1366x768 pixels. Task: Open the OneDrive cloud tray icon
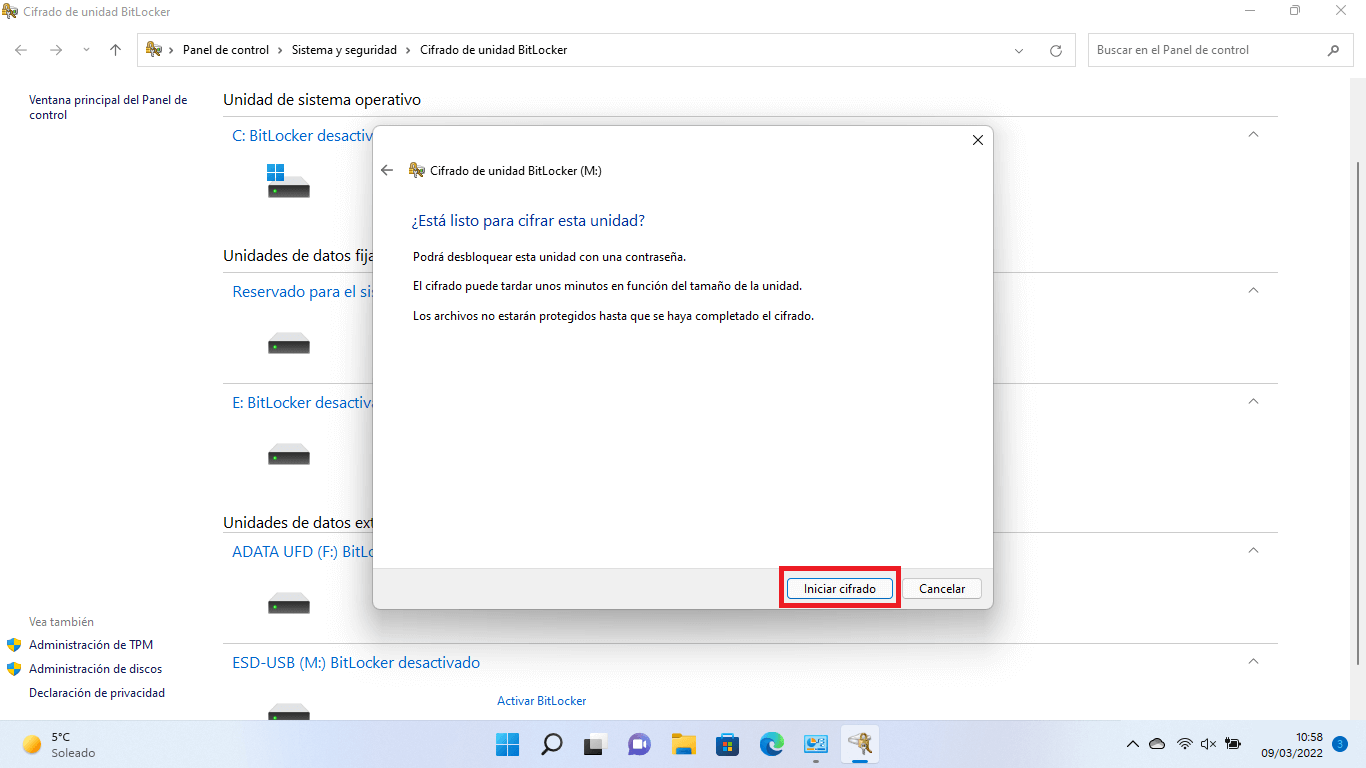point(1158,744)
